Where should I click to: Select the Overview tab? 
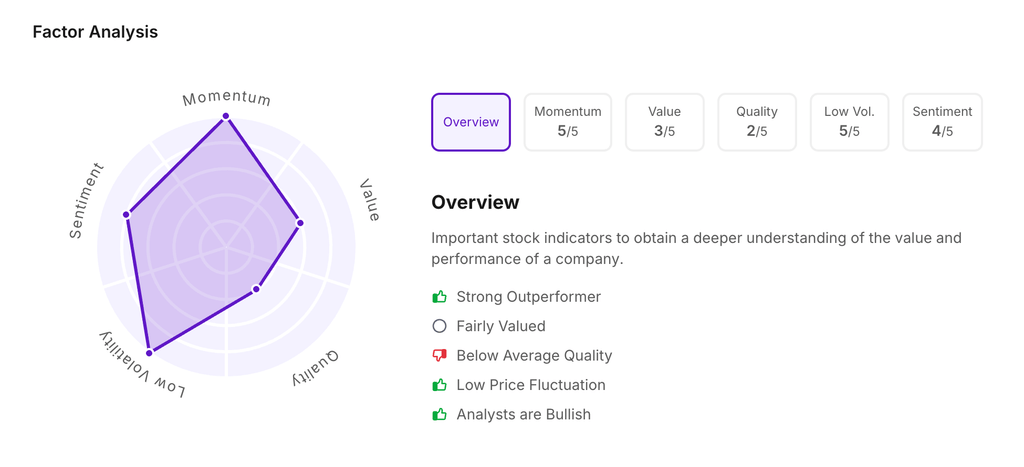pyautogui.click(x=471, y=122)
